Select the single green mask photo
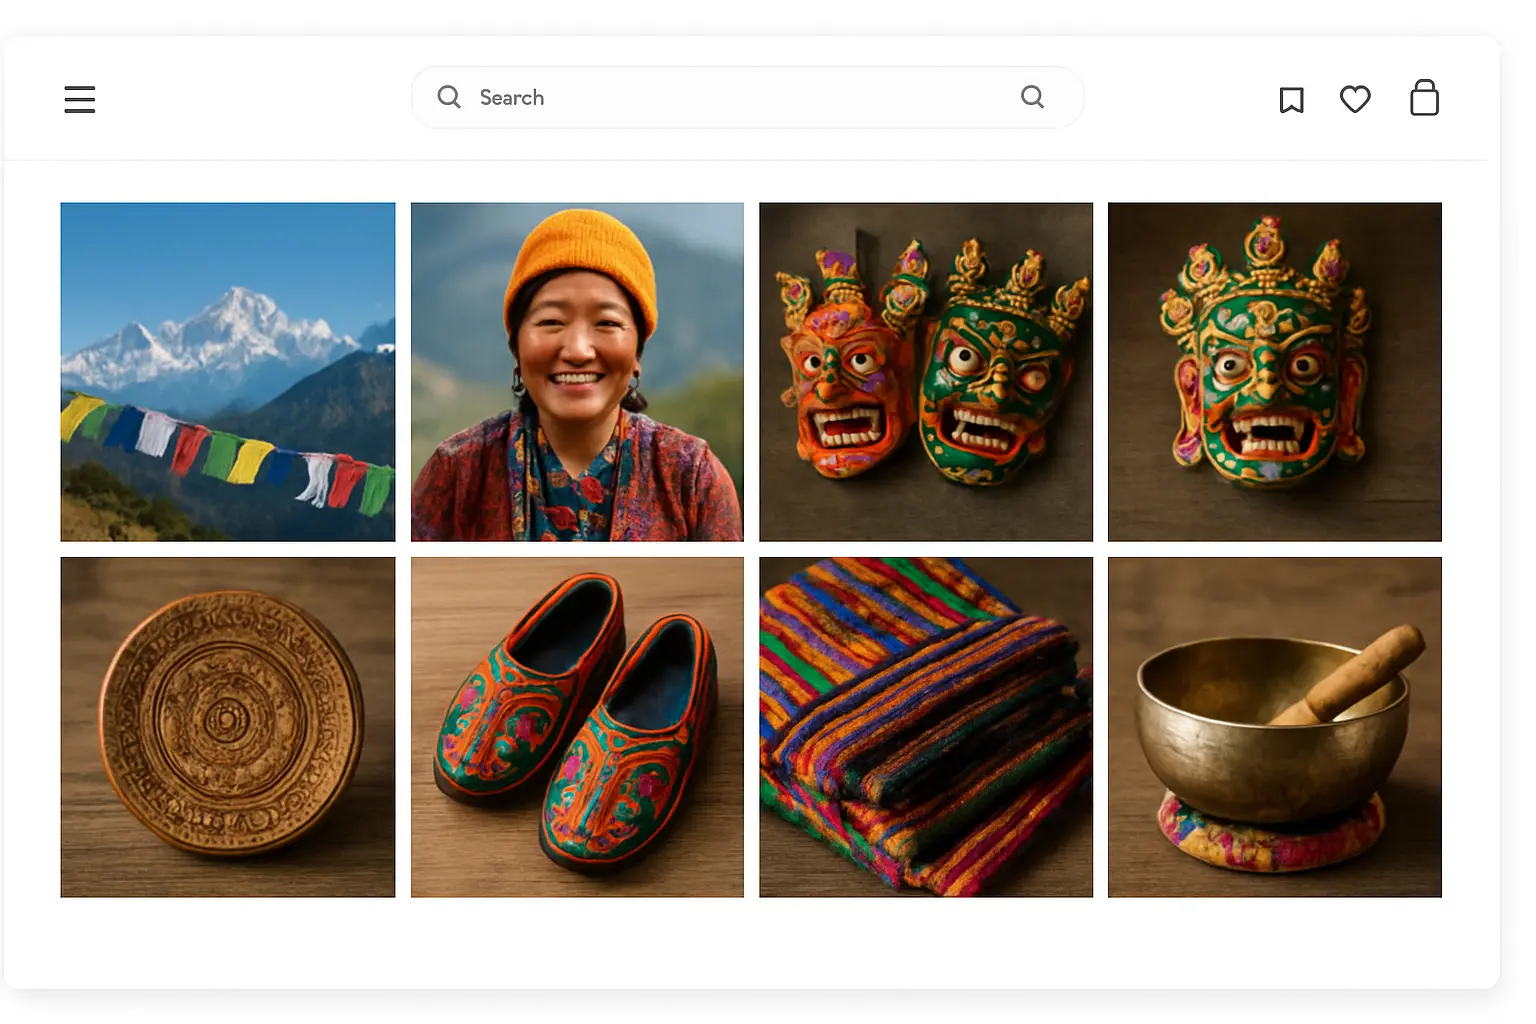This screenshot has height=1024, width=1536. click(1275, 372)
